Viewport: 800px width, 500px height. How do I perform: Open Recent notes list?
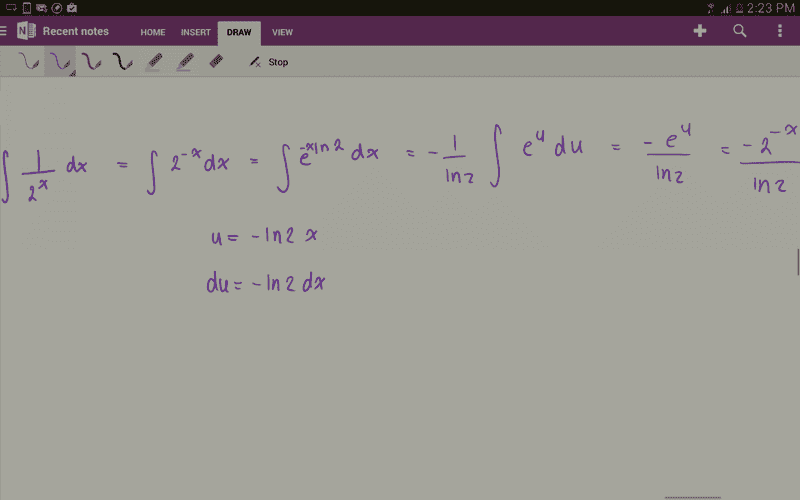tap(76, 31)
